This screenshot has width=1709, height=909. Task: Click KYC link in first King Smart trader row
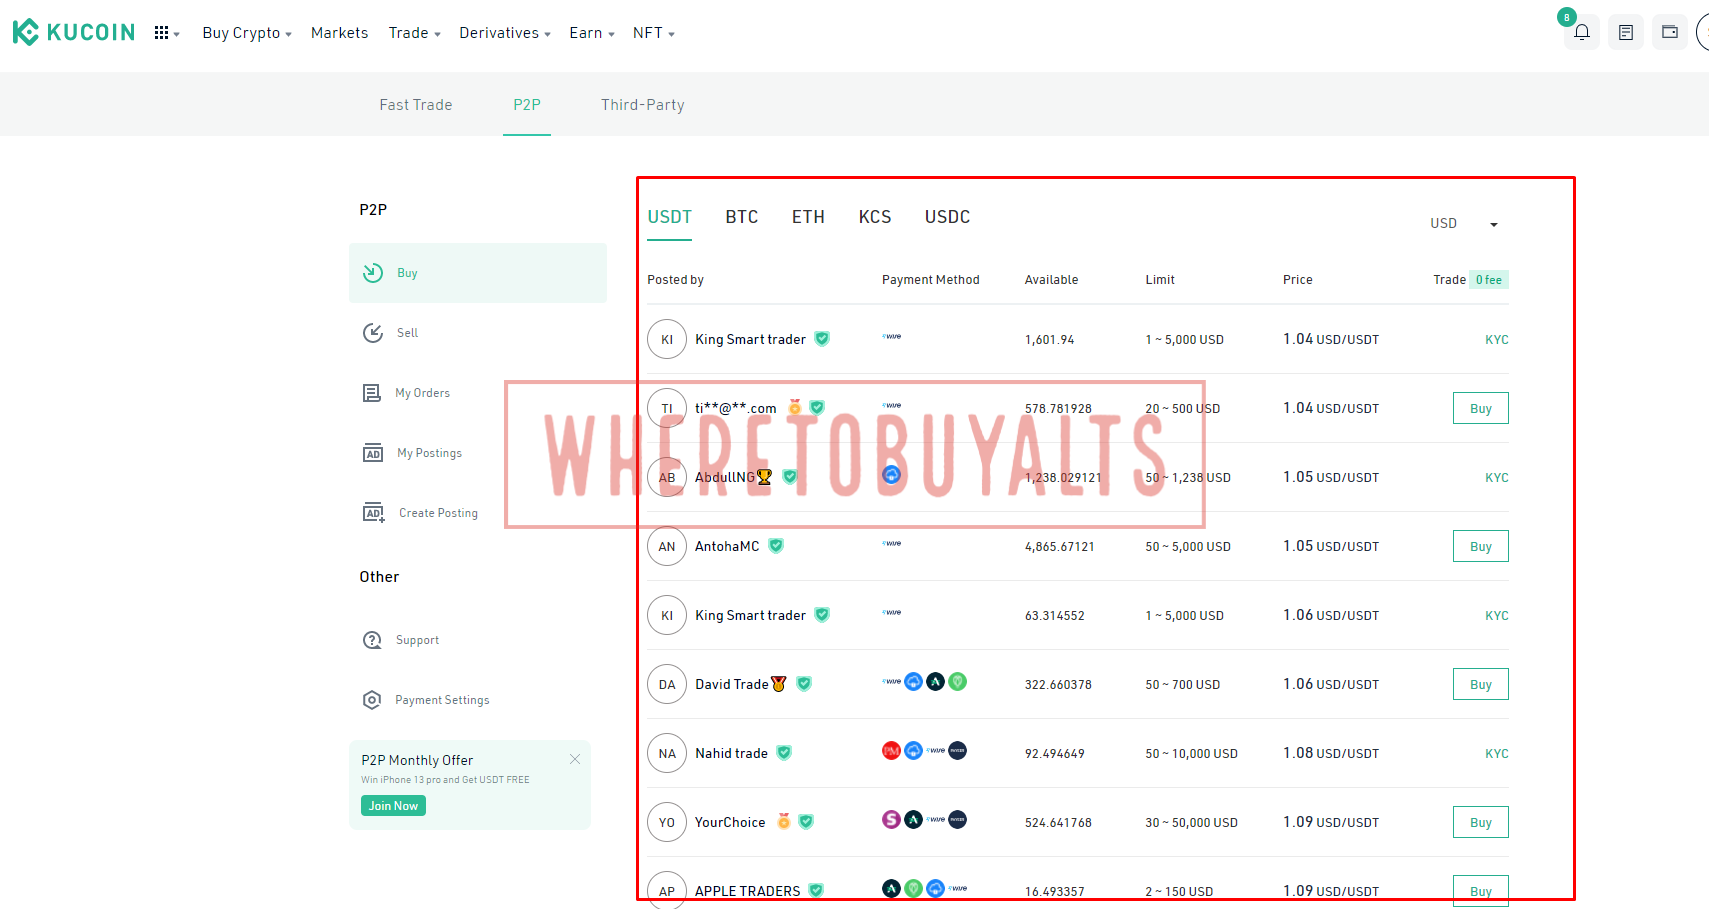(x=1496, y=340)
